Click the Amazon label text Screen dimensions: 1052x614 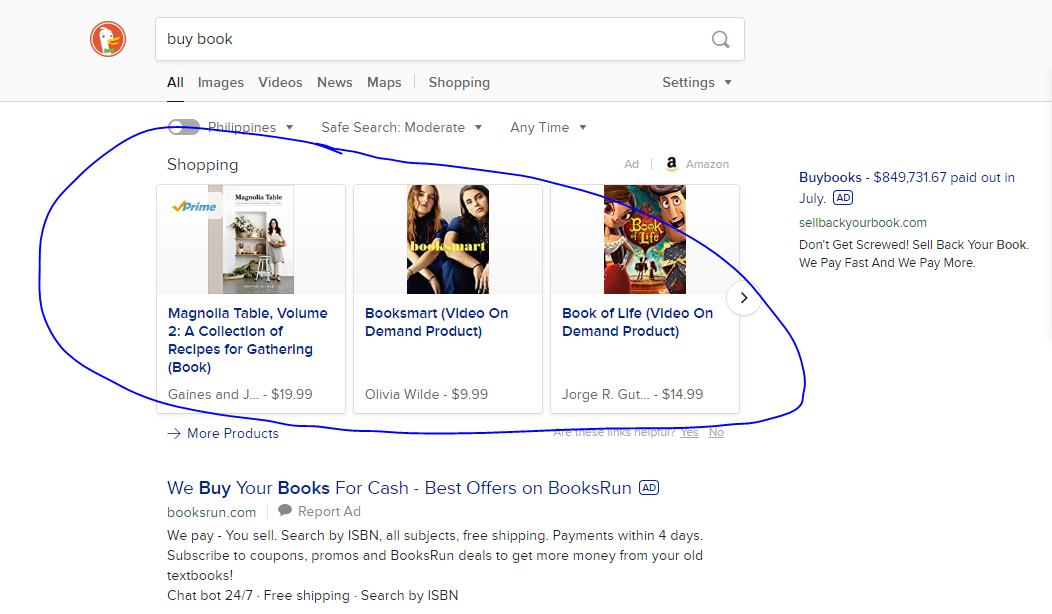(x=707, y=164)
